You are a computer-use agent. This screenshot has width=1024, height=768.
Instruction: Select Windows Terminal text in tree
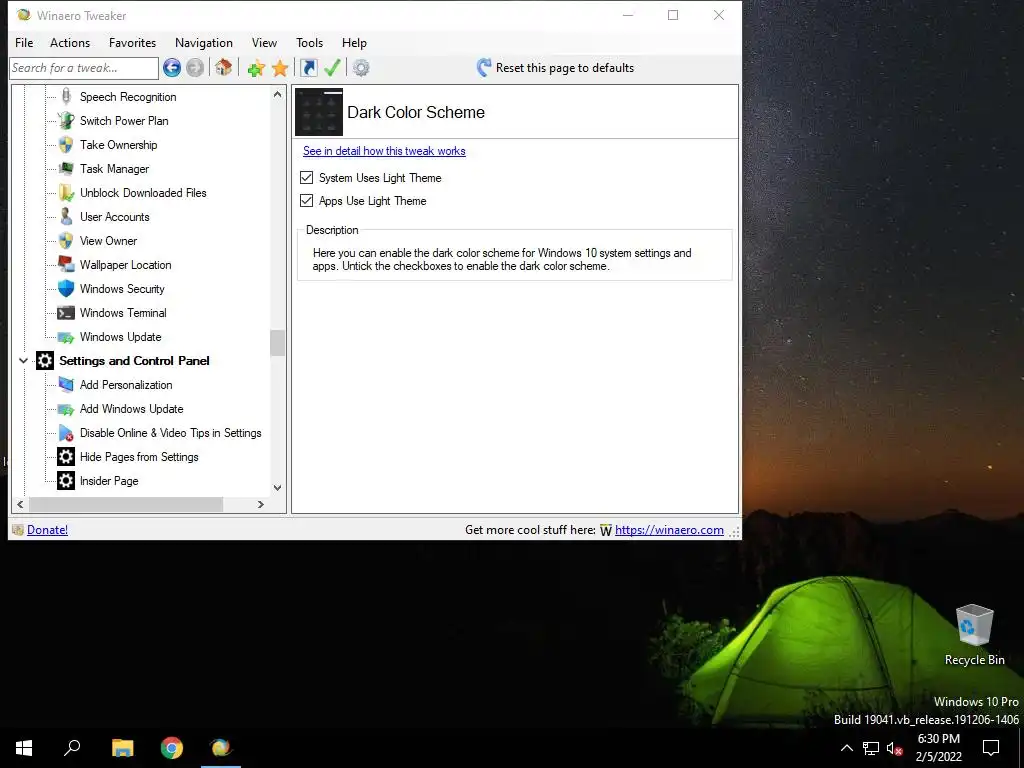pyautogui.click(x=123, y=313)
